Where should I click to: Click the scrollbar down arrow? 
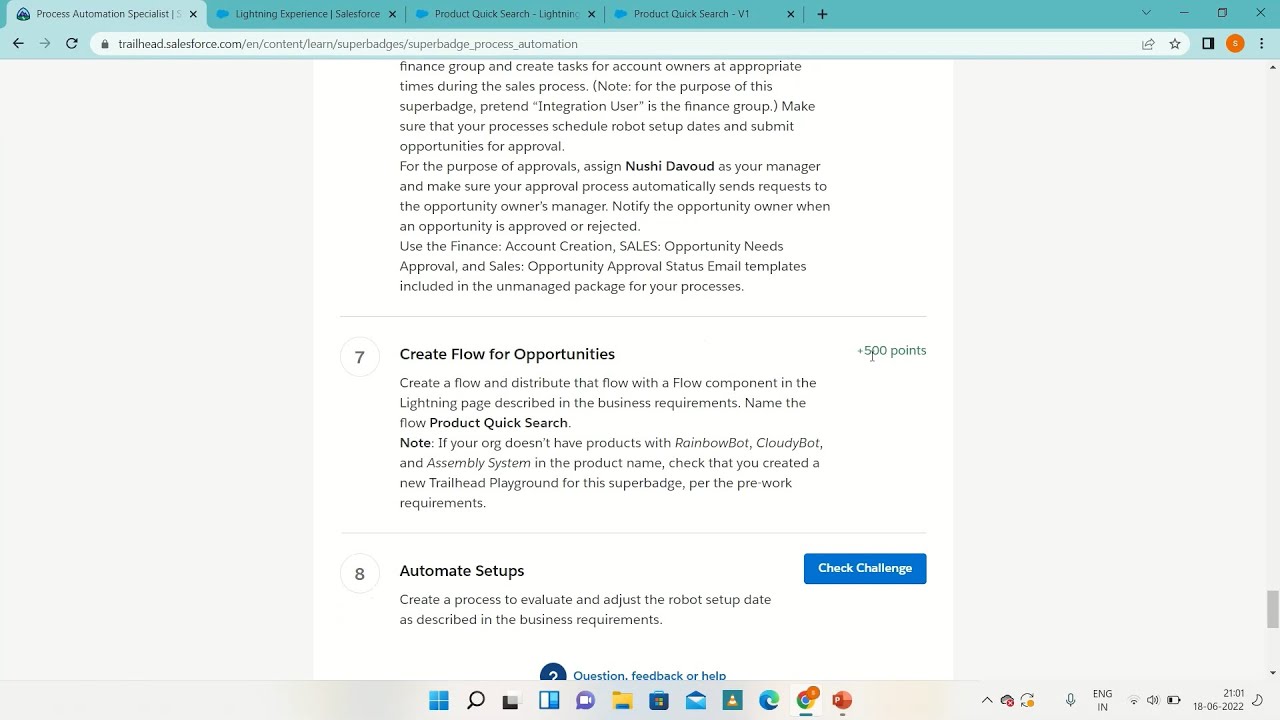point(1272,673)
